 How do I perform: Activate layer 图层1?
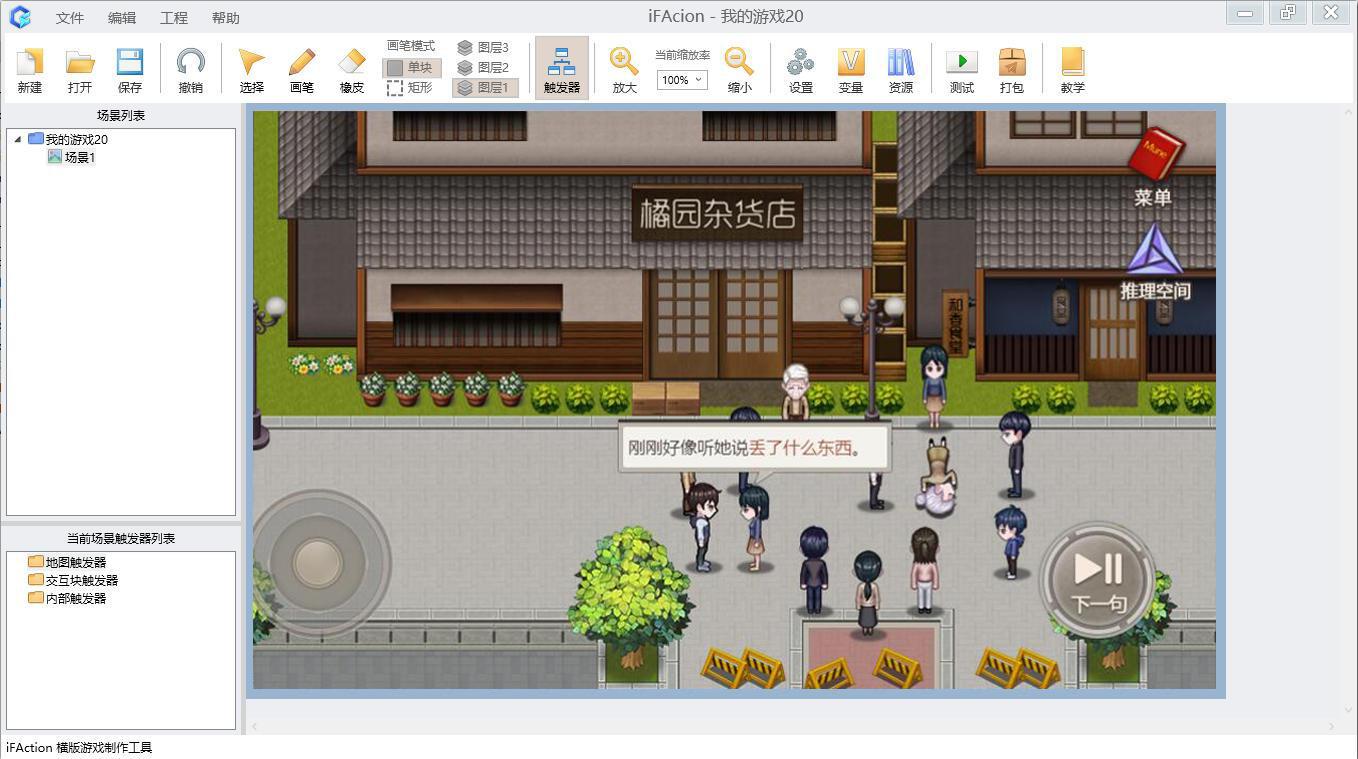(484, 87)
